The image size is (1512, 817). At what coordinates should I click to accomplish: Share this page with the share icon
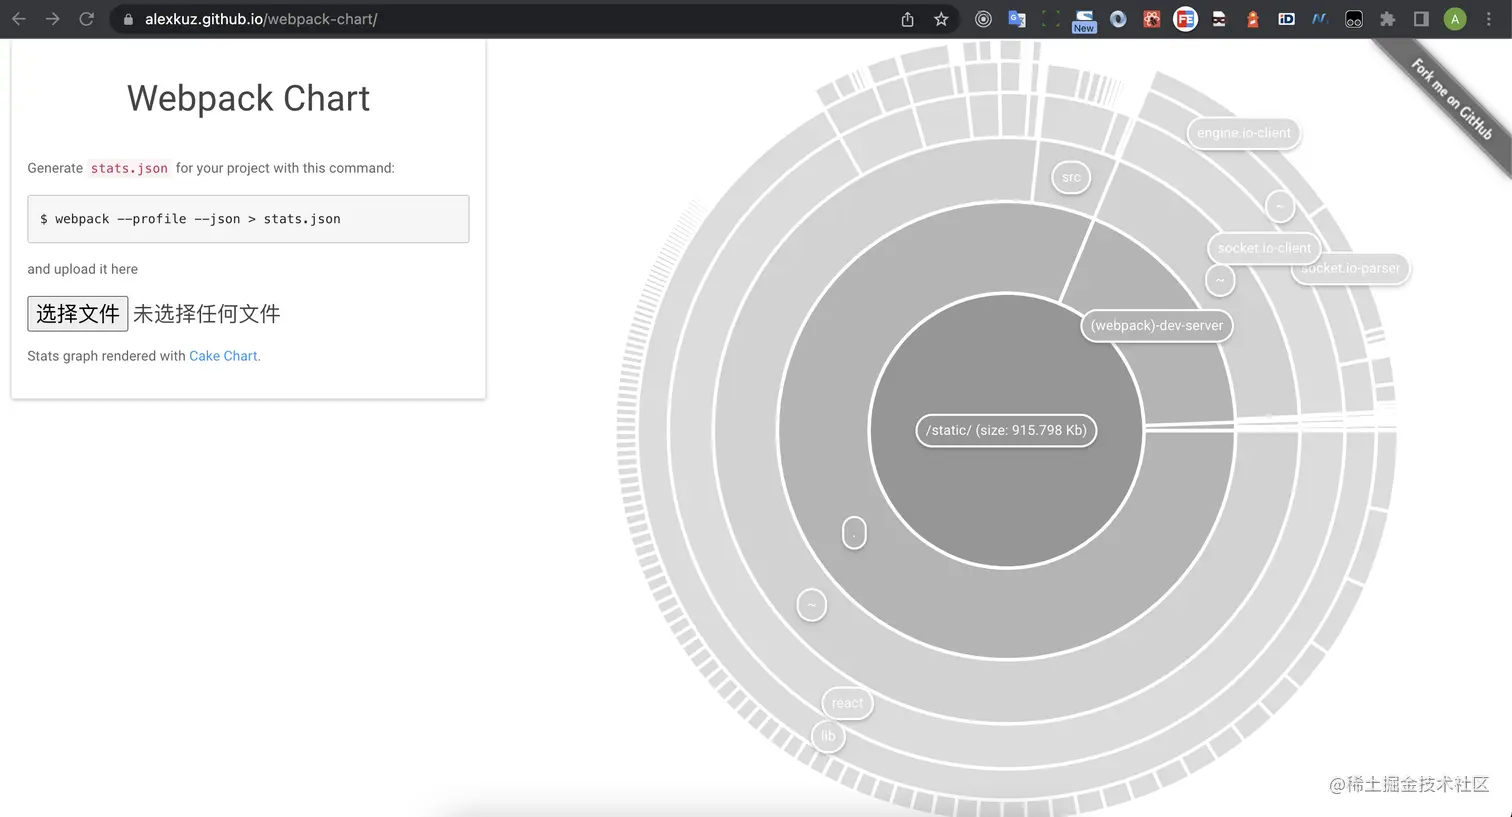point(907,19)
